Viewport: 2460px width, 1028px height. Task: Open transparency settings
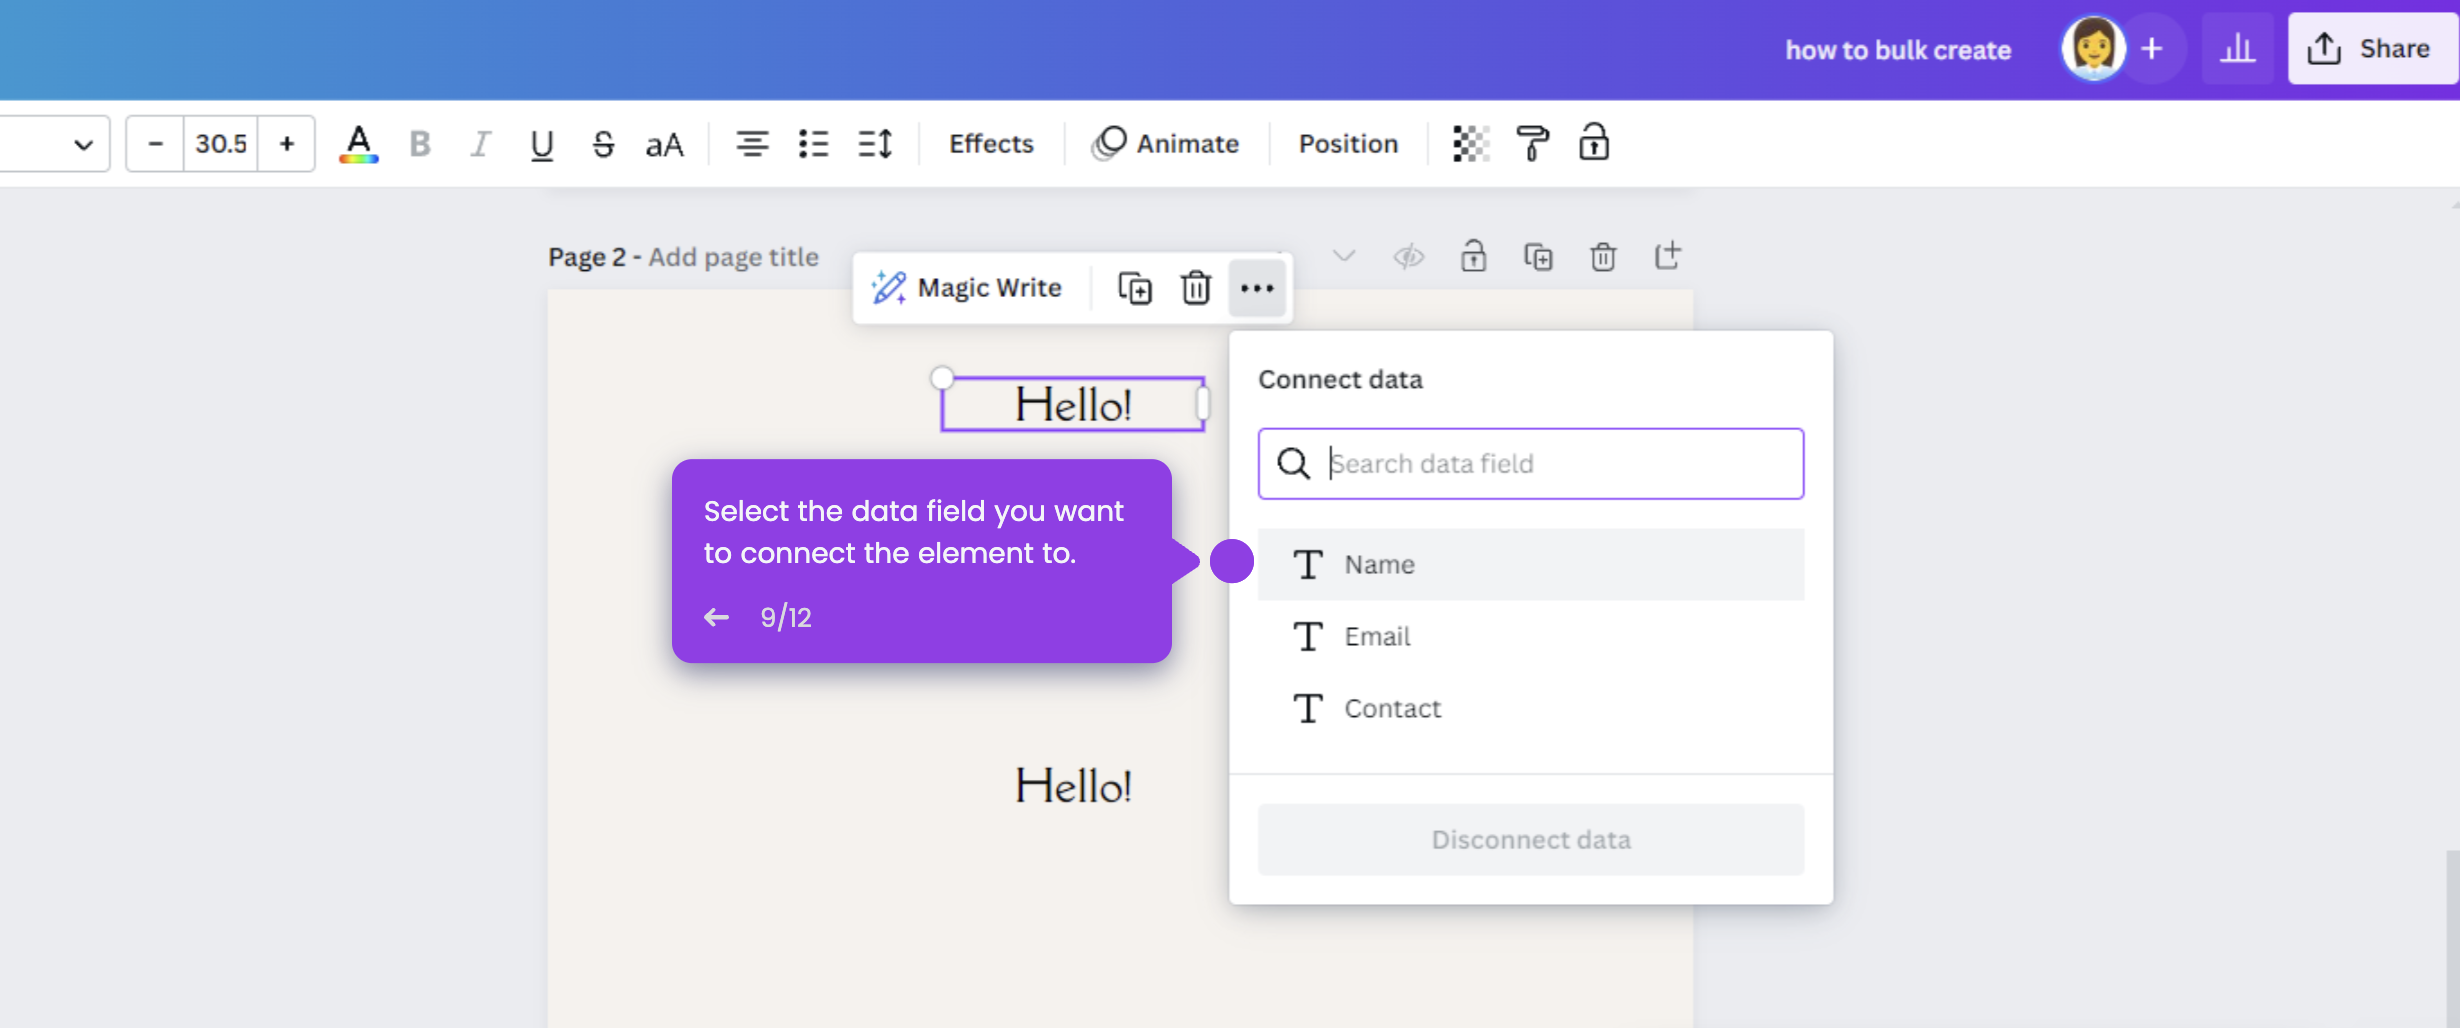pos(1468,143)
